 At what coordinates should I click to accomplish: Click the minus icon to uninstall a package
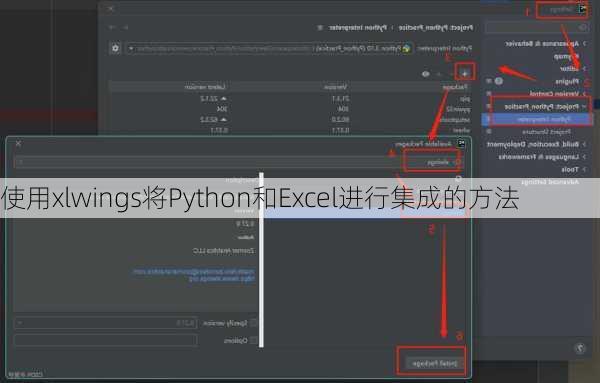click(452, 73)
